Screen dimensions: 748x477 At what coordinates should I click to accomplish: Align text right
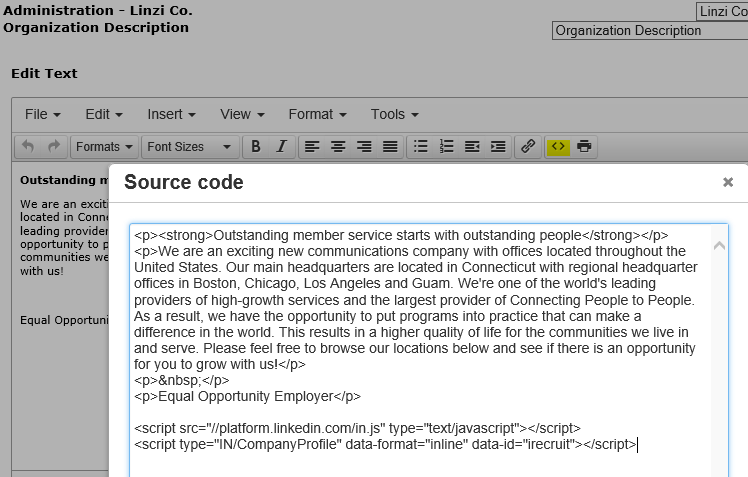[364, 146]
